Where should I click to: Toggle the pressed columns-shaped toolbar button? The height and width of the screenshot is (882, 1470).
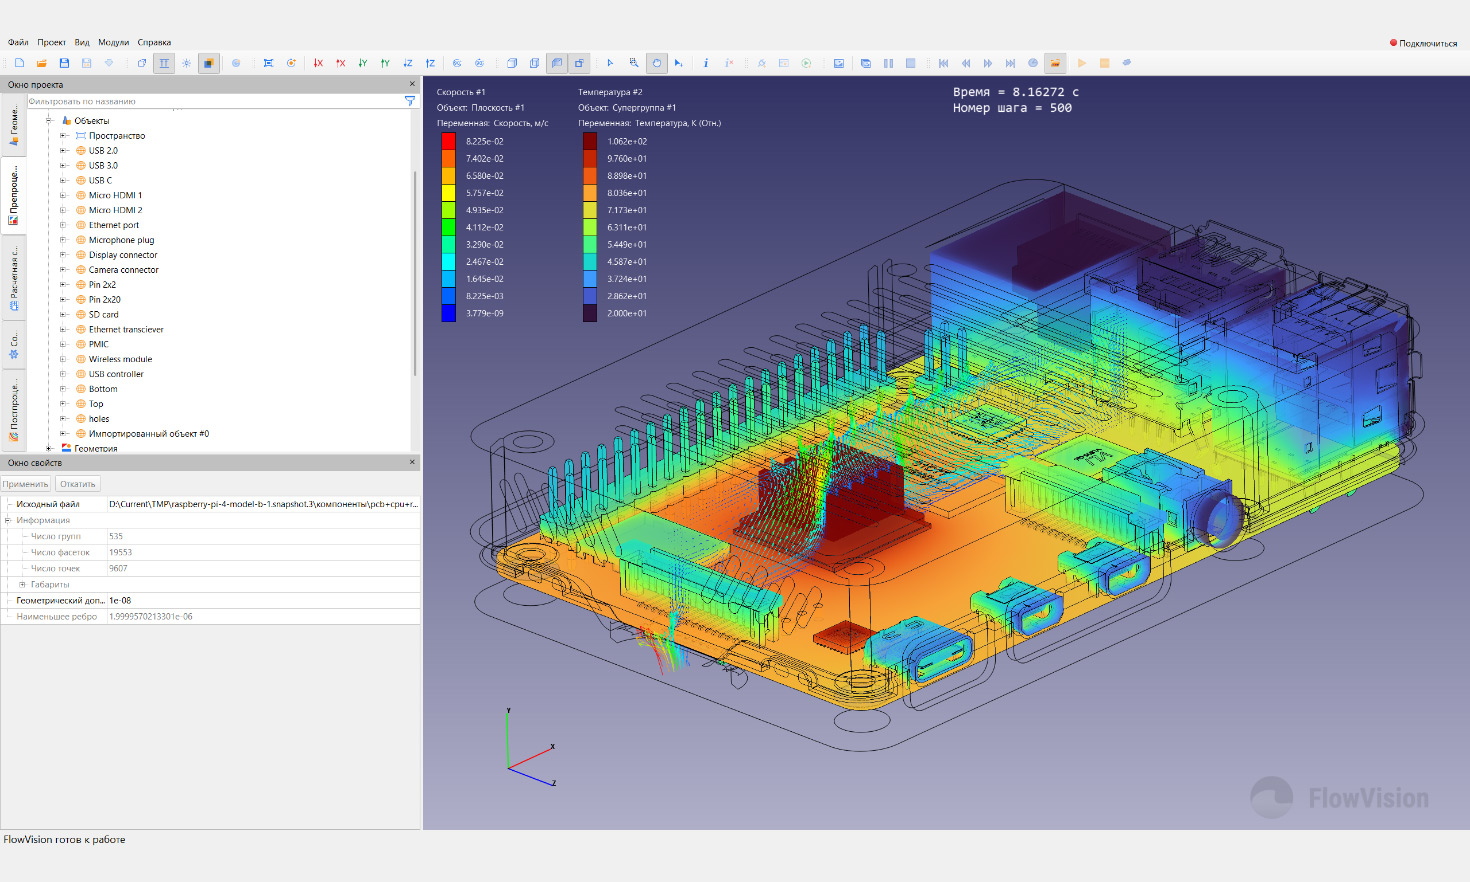pyautogui.click(x=164, y=63)
